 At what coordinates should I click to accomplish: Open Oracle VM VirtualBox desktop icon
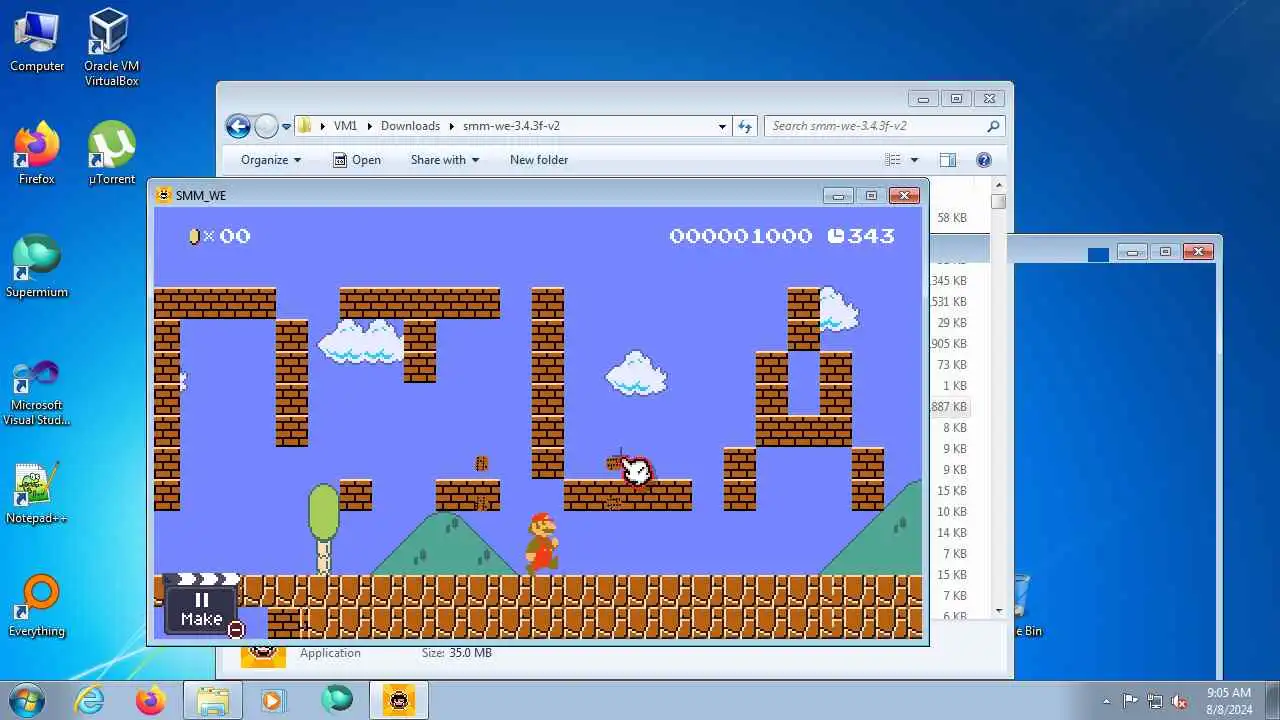click(111, 47)
